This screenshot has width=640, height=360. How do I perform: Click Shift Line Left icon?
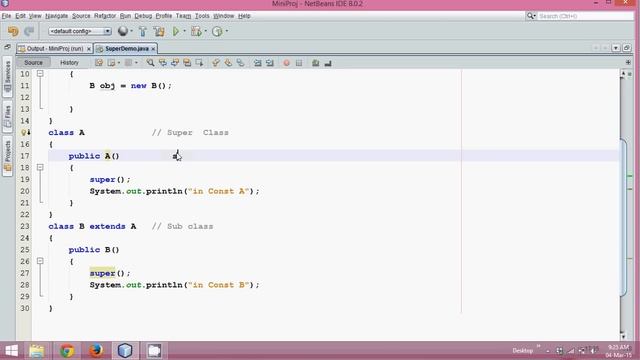point(258,63)
